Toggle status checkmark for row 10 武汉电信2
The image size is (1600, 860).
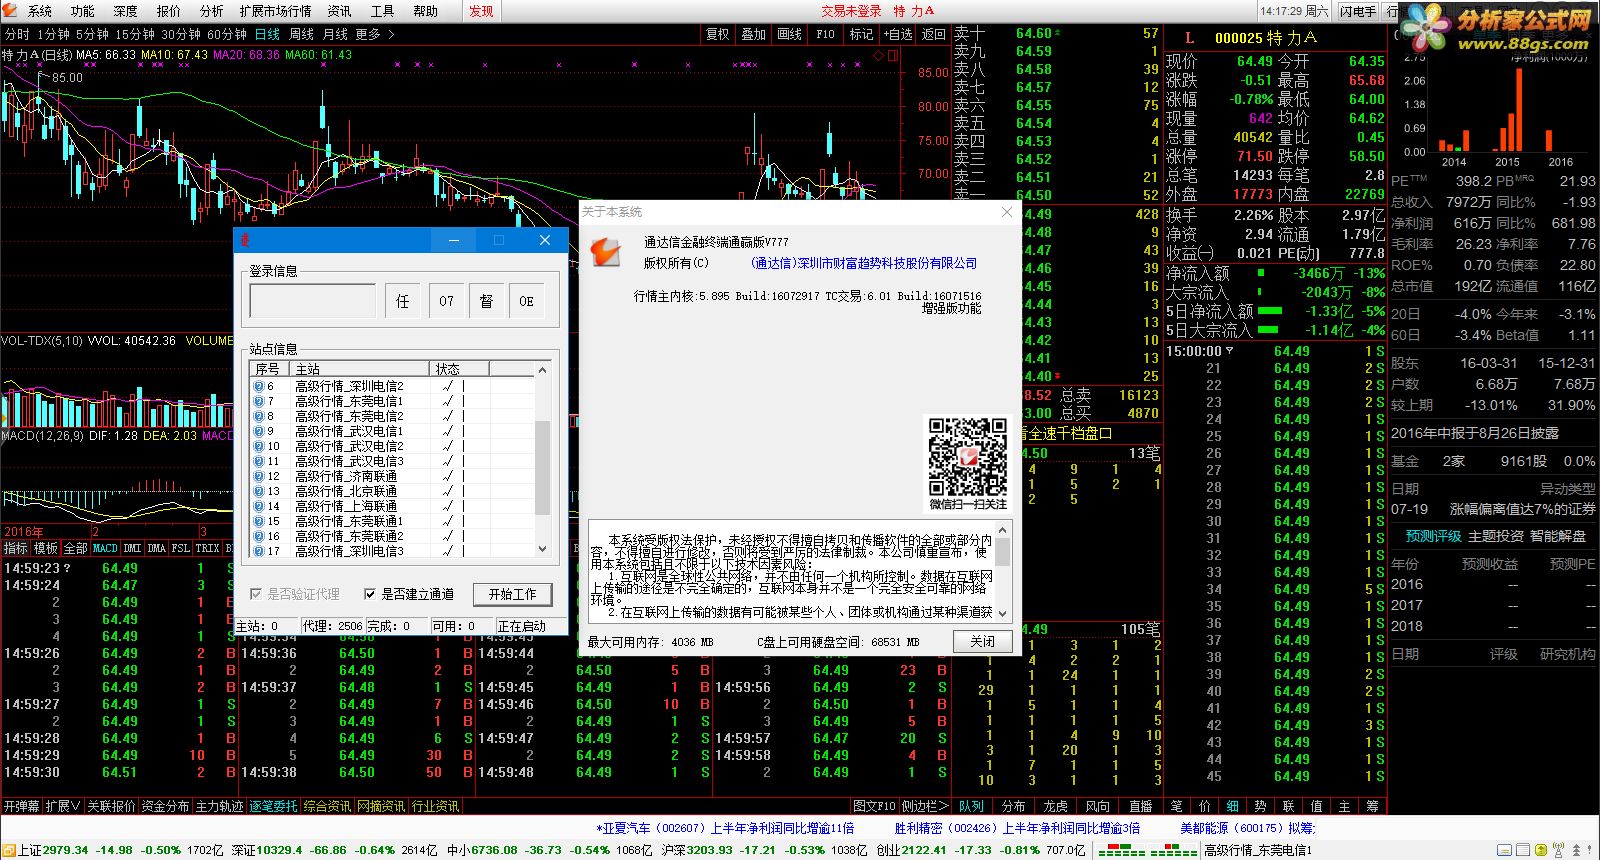448,446
